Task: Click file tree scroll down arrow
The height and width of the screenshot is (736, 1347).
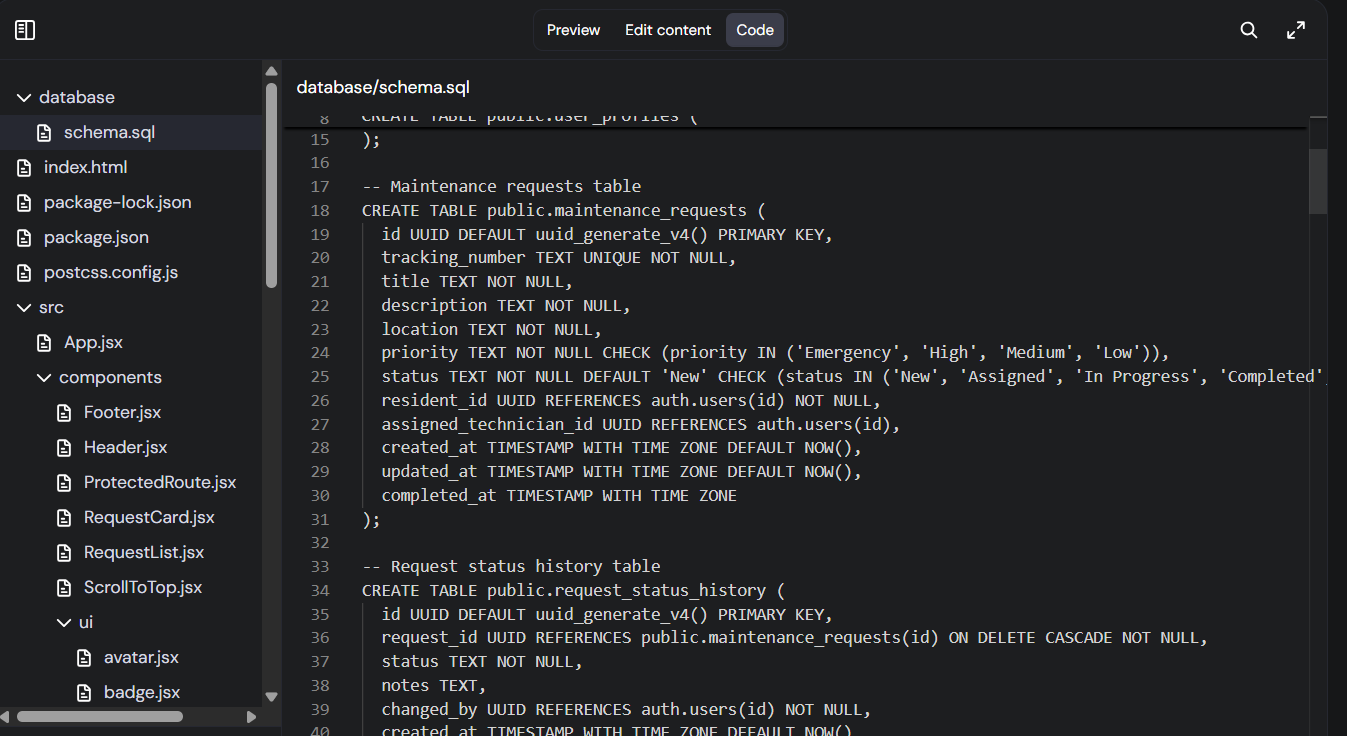Action: click(x=271, y=697)
